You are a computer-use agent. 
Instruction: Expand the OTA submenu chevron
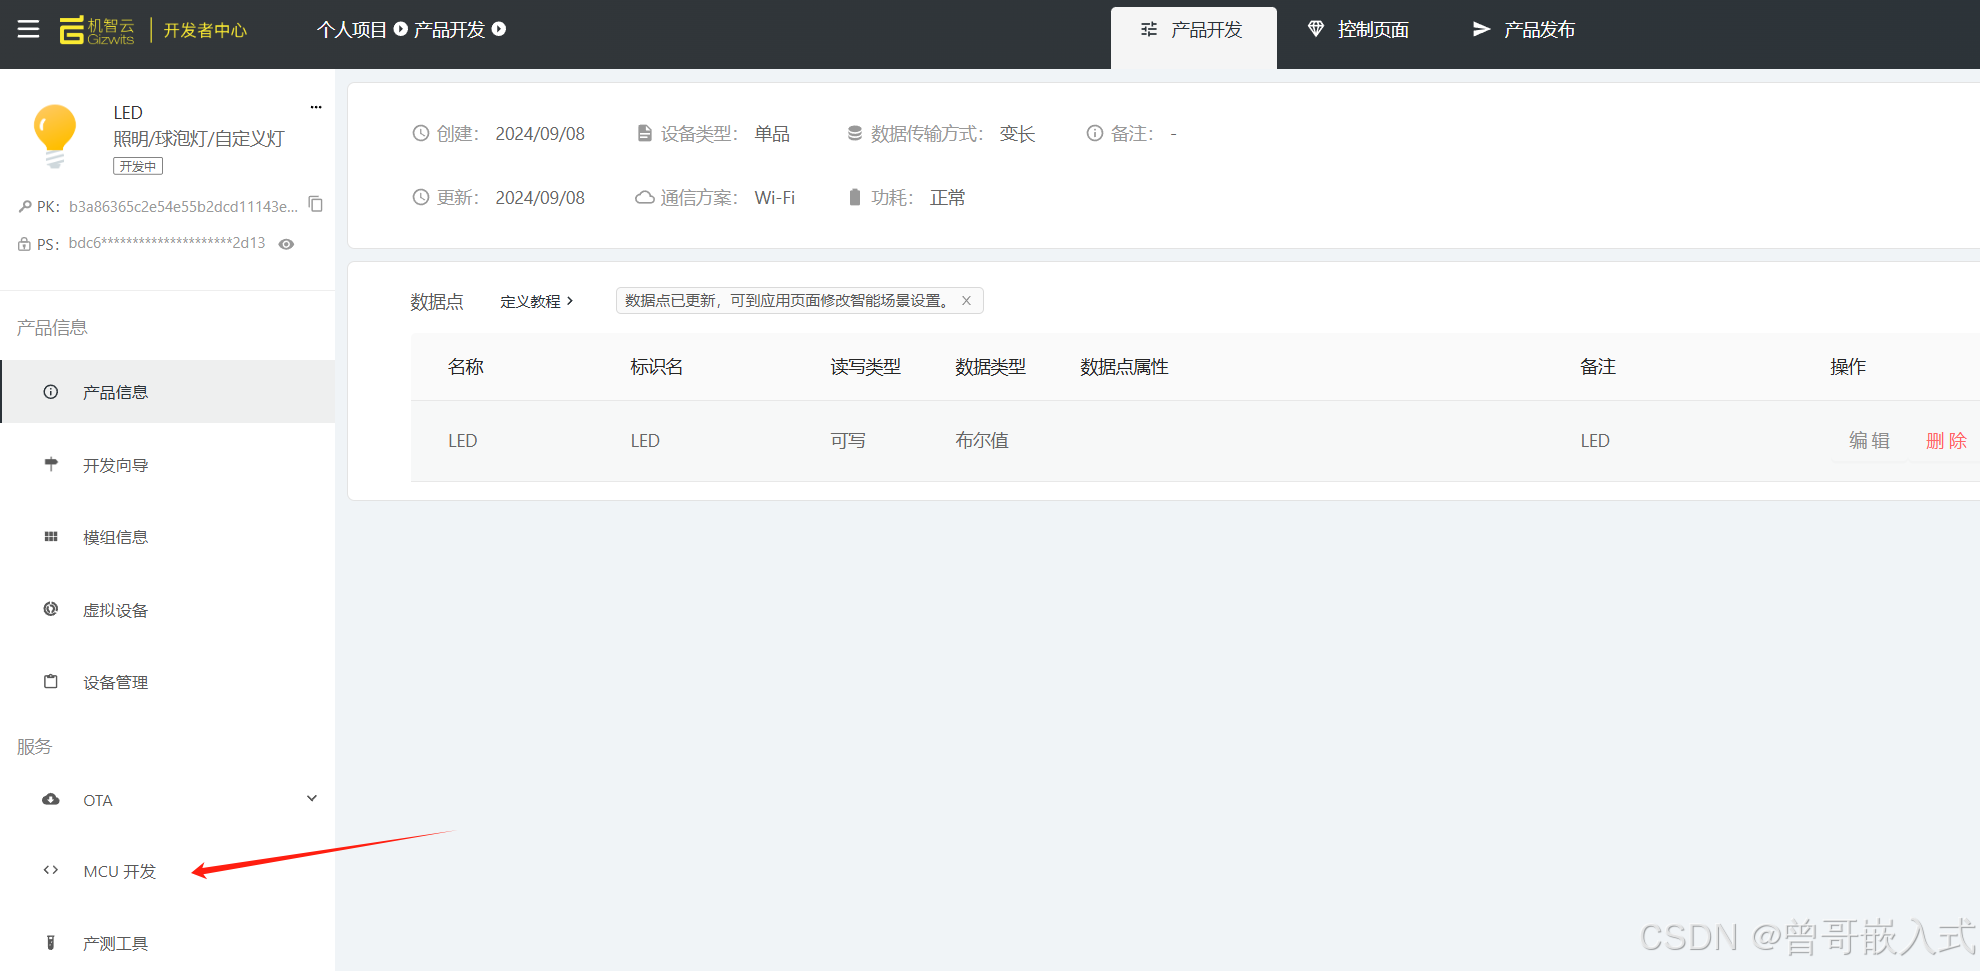click(312, 799)
